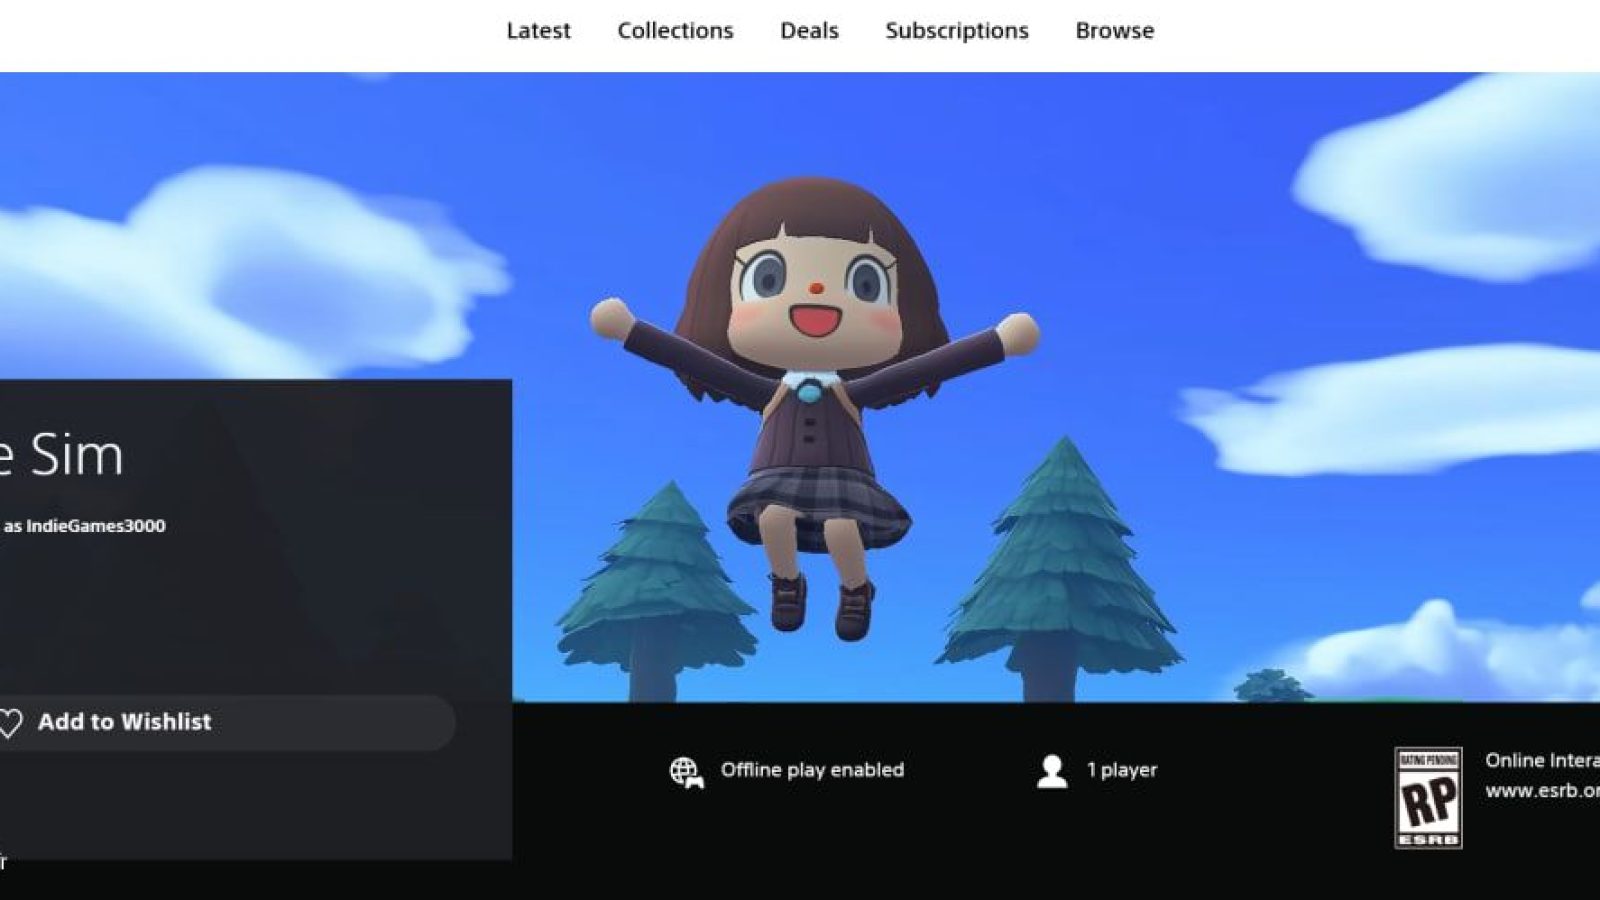This screenshot has width=1600, height=900.
Task: Click the Offline play enabled label
Action: pos(812,770)
